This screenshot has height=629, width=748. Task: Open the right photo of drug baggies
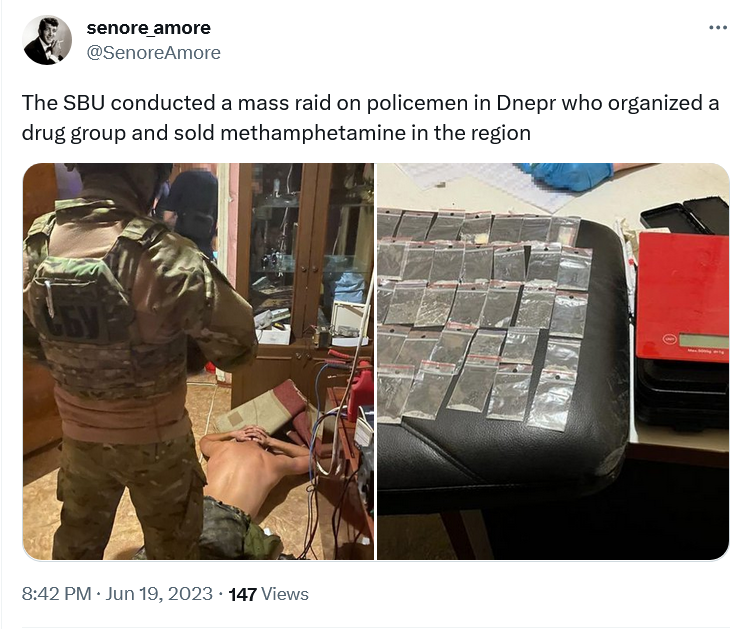pos(553,361)
